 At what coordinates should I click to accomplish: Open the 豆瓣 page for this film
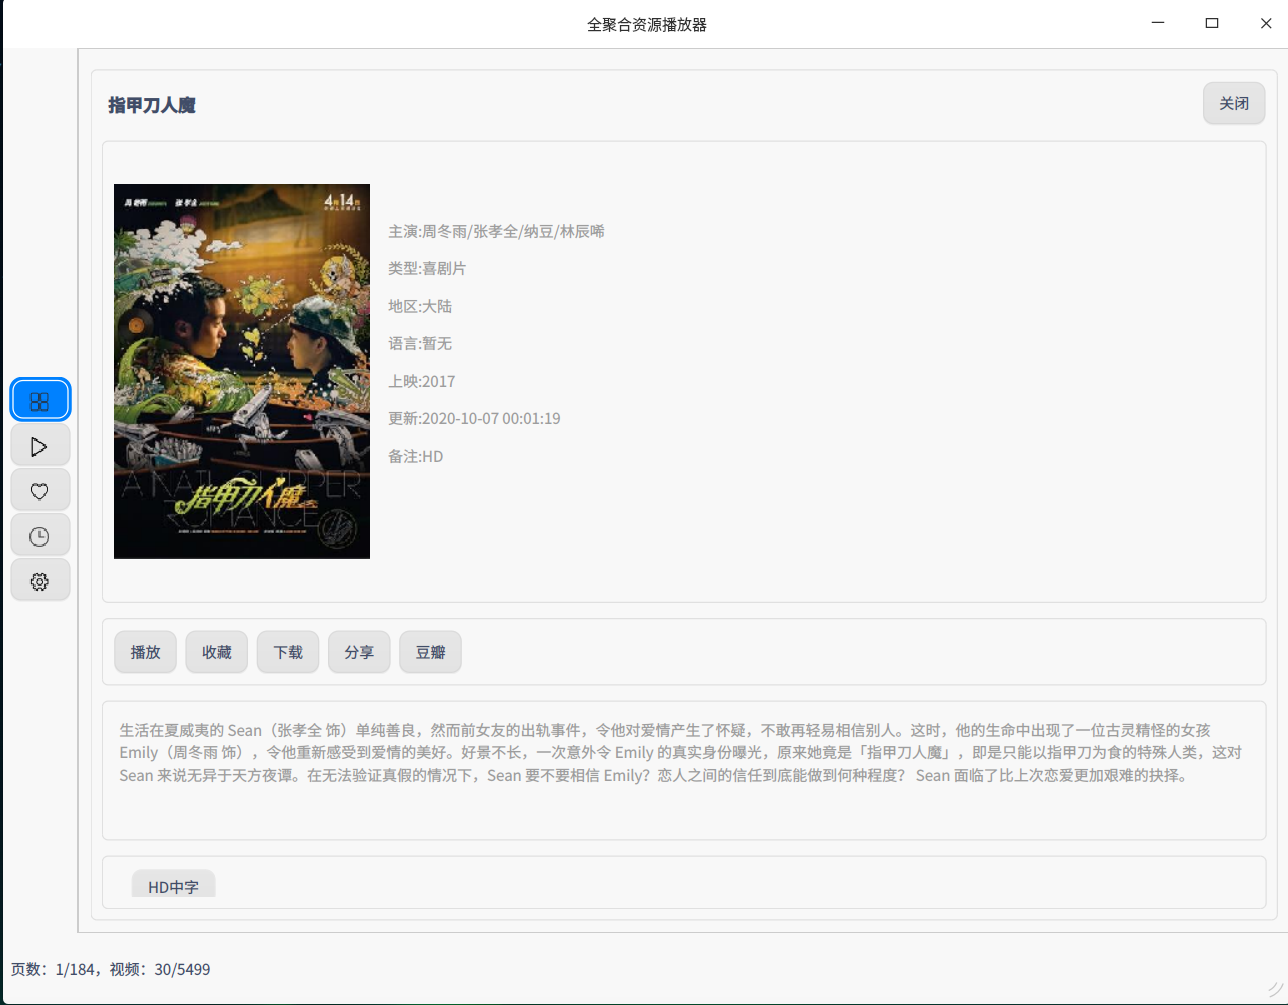(431, 652)
